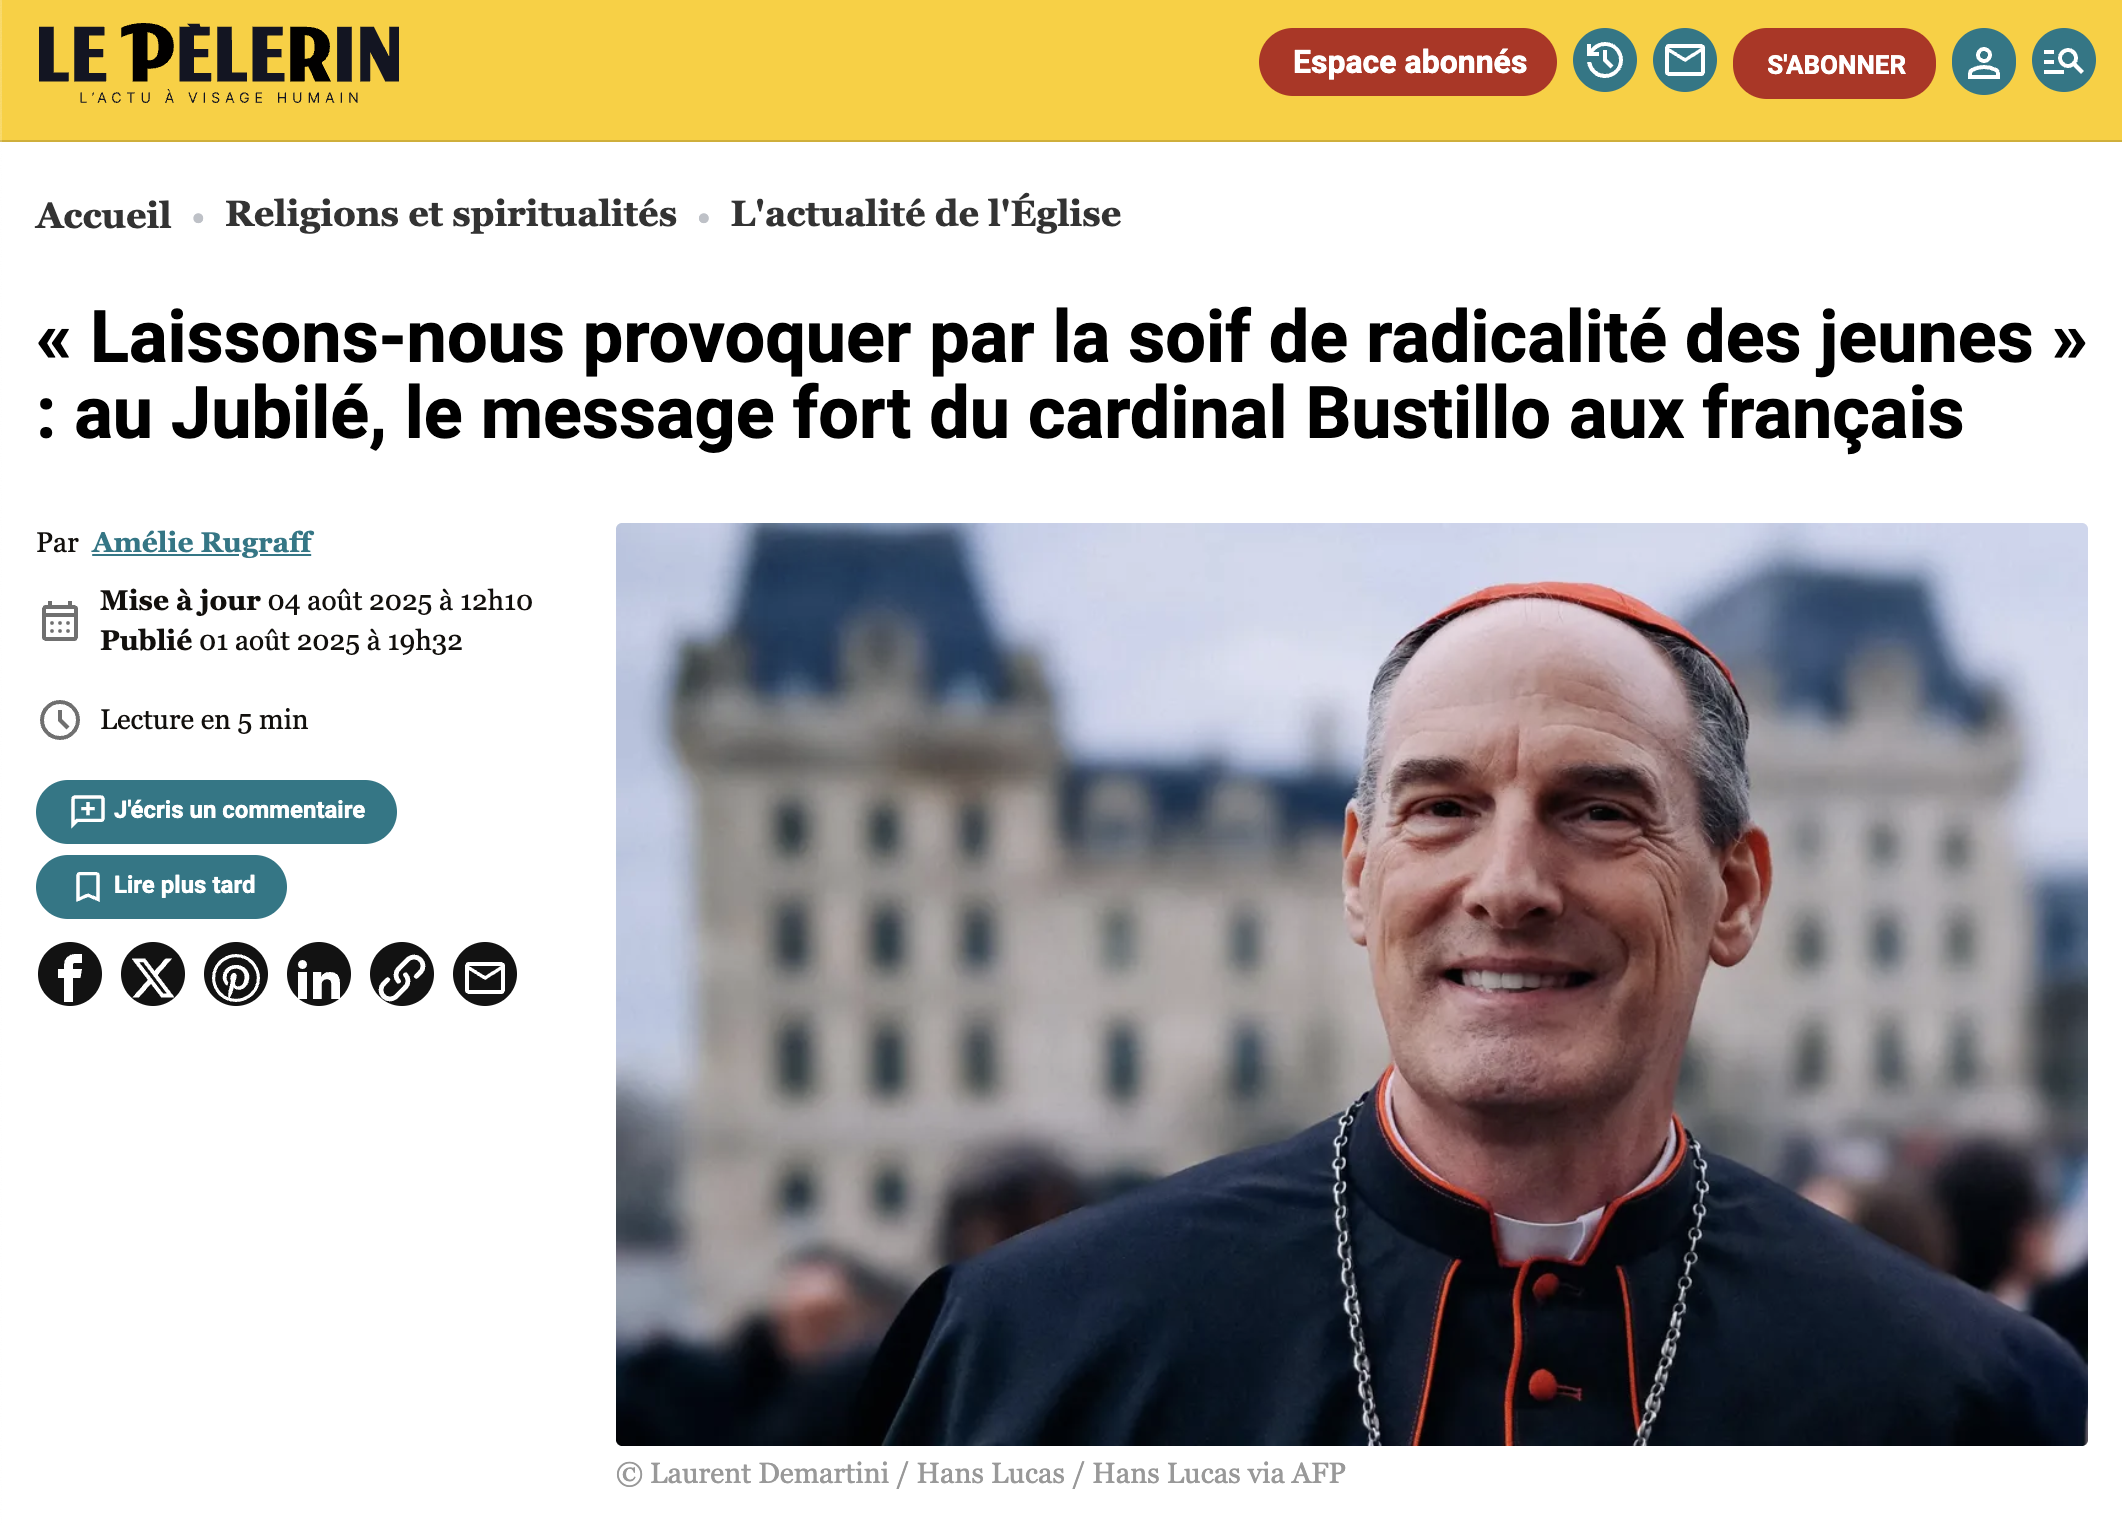Open the menu search icon

click(2063, 61)
